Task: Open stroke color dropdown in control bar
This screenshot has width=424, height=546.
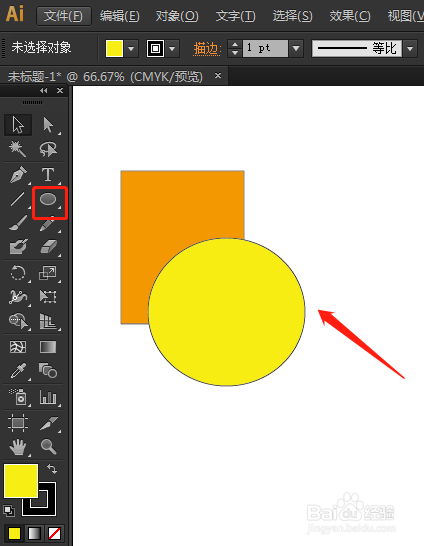Action: tap(172, 48)
